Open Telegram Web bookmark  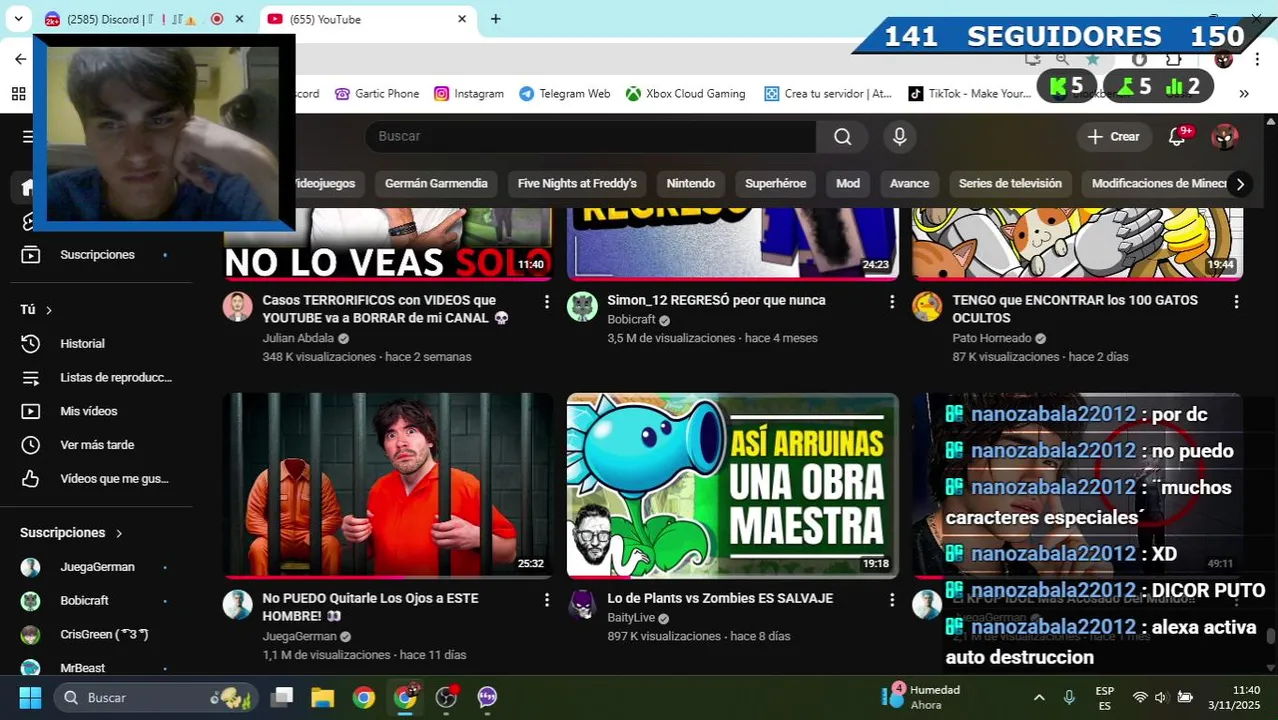tap(564, 93)
